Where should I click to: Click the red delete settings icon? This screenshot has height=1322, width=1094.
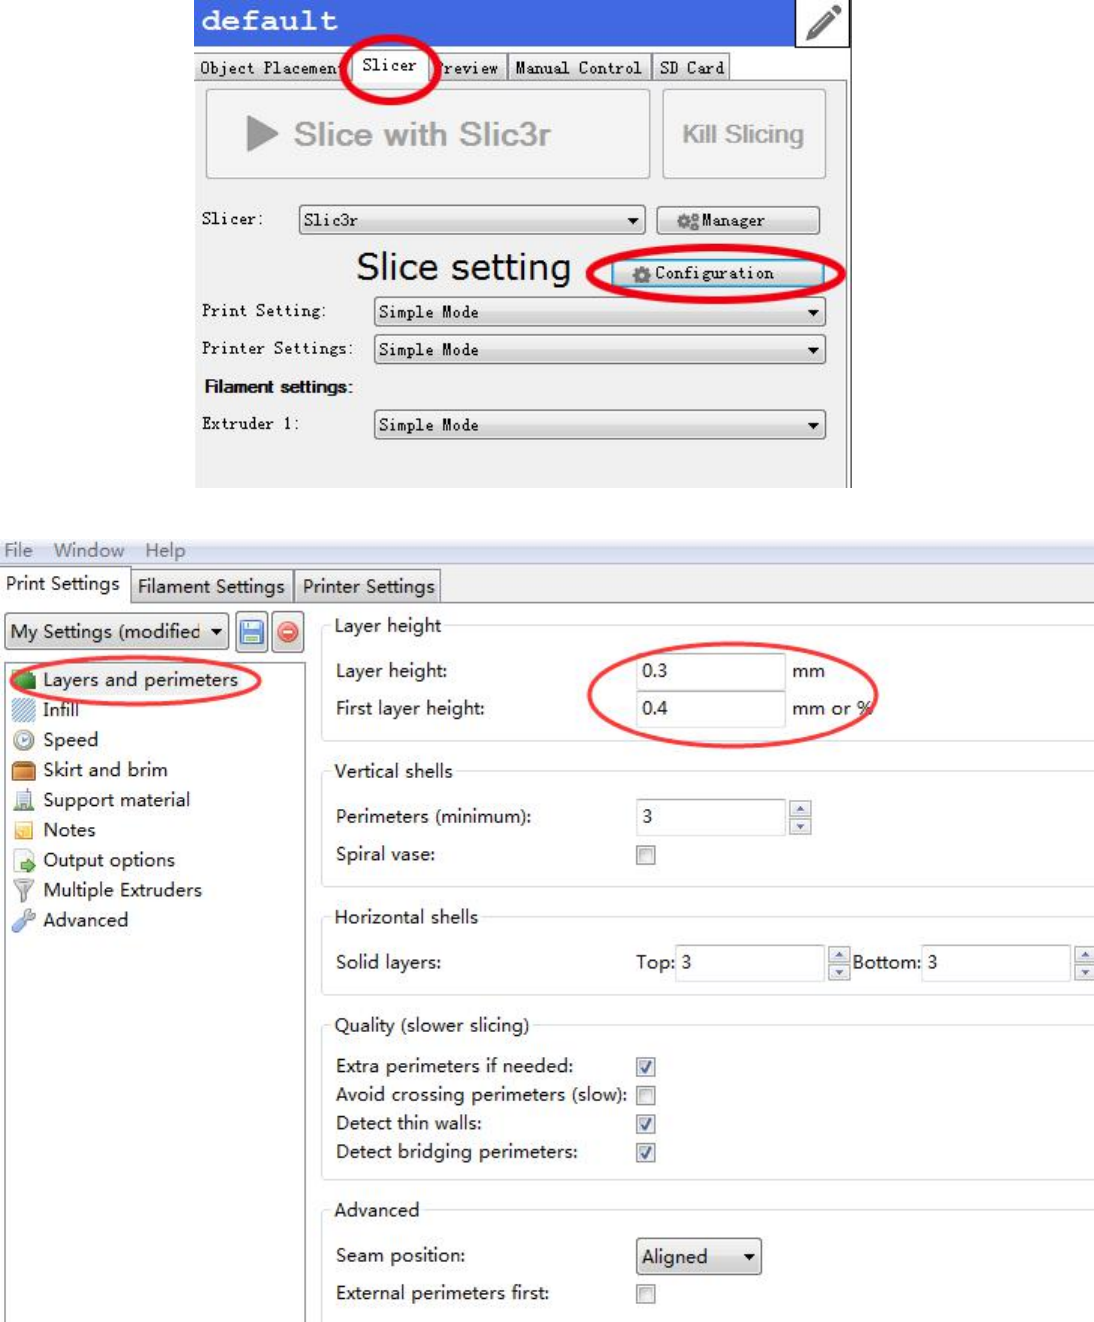(x=288, y=632)
